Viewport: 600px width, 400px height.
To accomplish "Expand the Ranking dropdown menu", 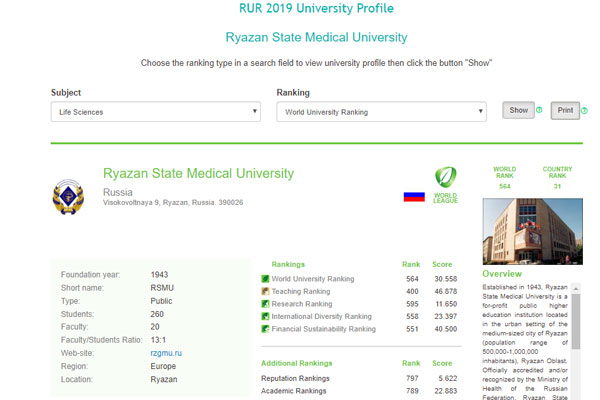I will point(384,113).
